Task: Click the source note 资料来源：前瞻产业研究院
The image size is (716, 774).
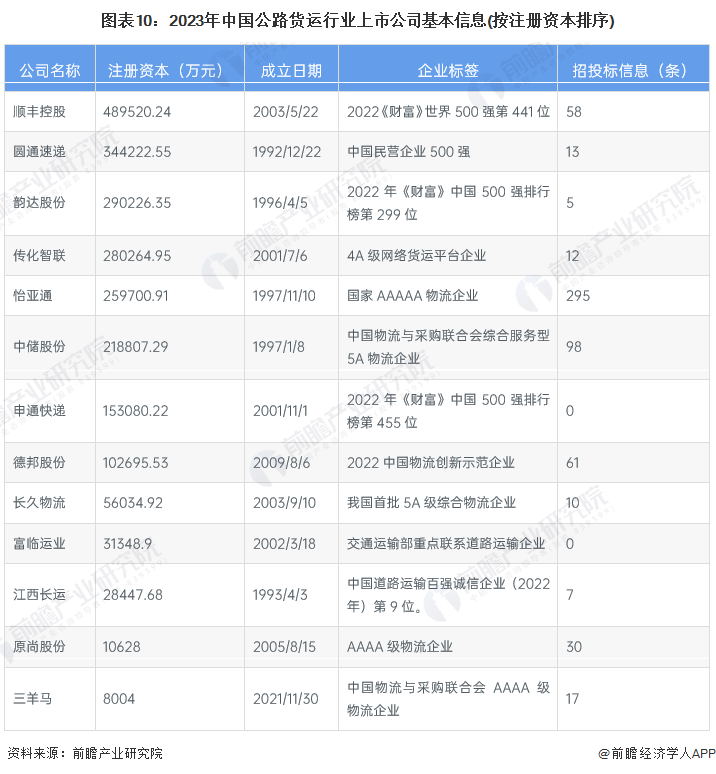Action: pyautogui.click(x=84, y=753)
